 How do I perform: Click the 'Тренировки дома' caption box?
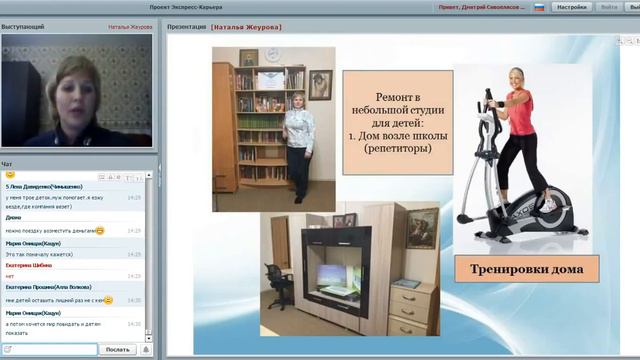527,269
